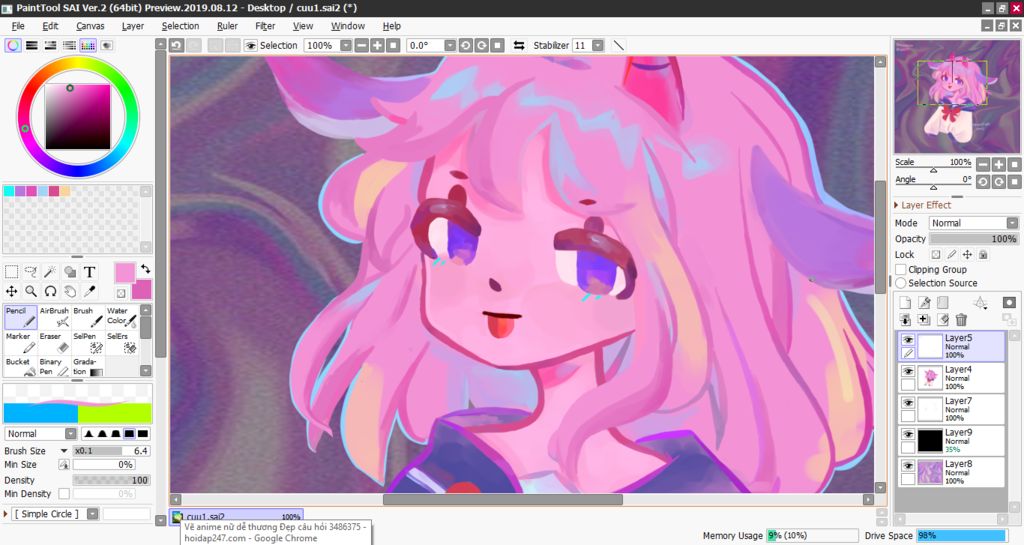Adjust the layer Opacity slider
This screenshot has width=1024, height=545.
point(974,239)
